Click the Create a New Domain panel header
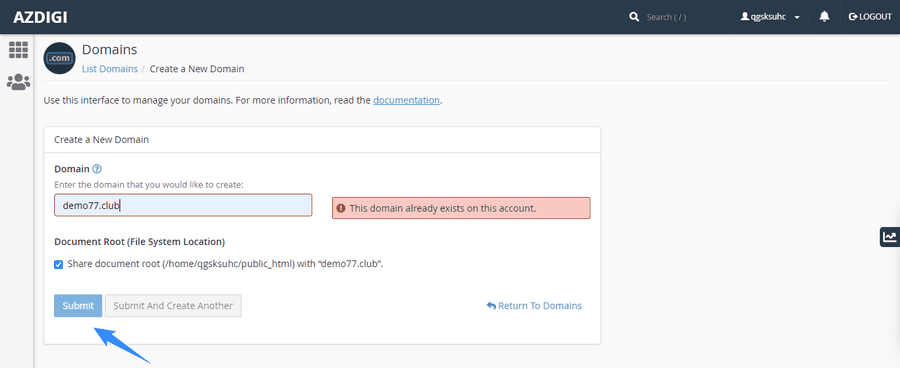This screenshot has width=900, height=368. (322, 140)
